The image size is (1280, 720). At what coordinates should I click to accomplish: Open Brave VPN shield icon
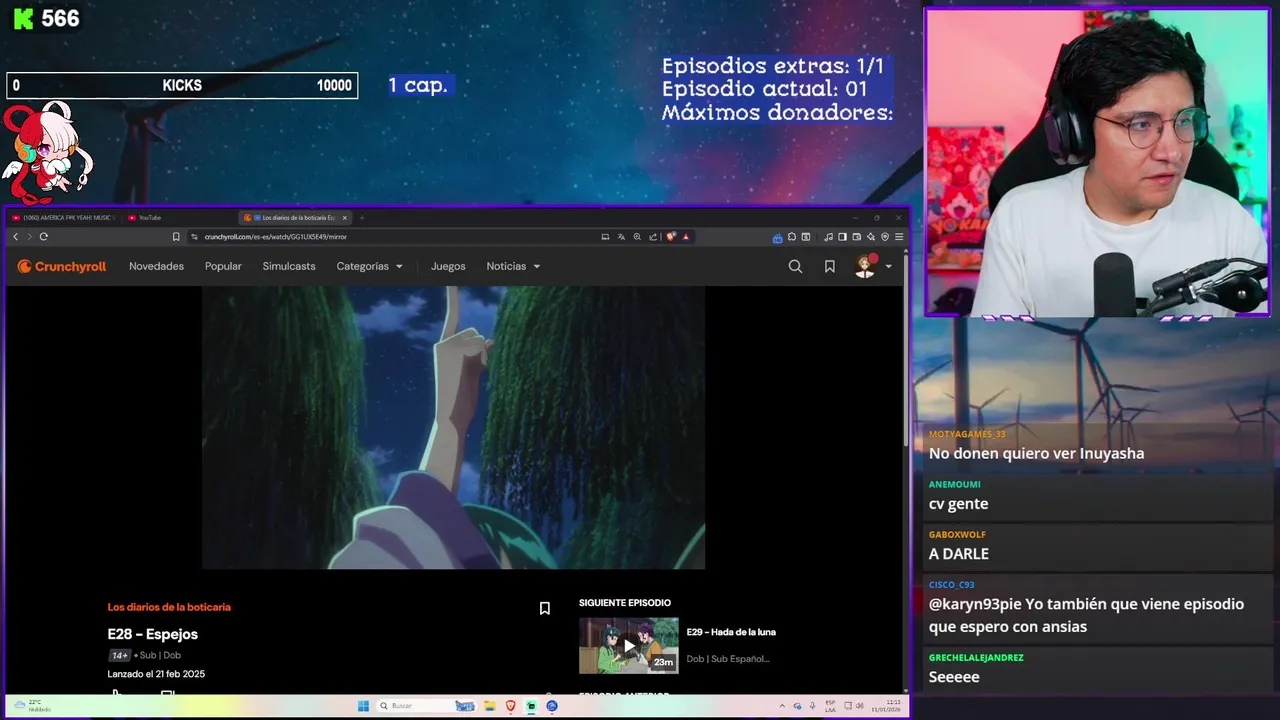(885, 237)
